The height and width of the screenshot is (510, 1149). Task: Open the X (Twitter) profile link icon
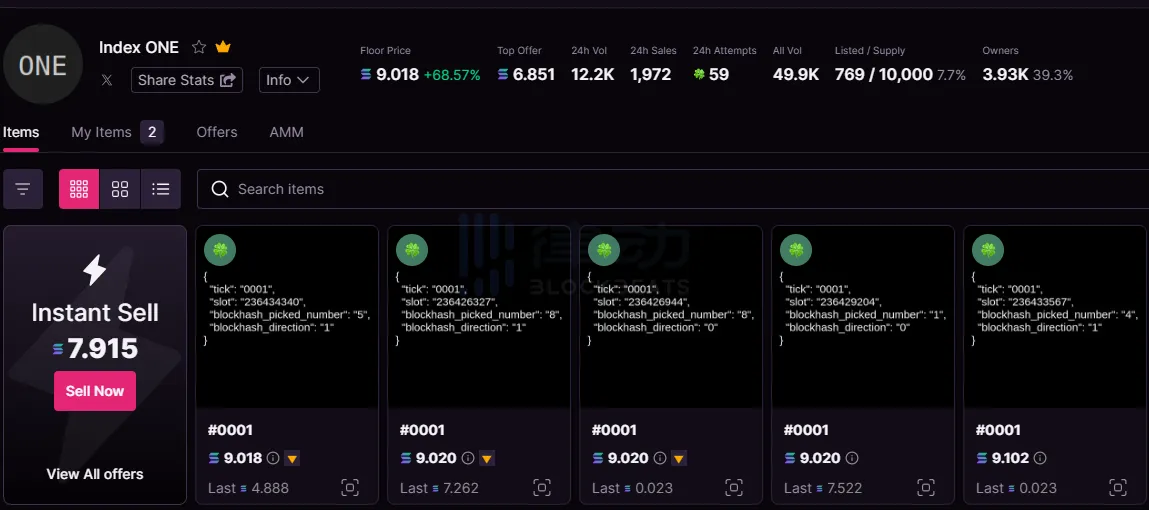tap(107, 80)
